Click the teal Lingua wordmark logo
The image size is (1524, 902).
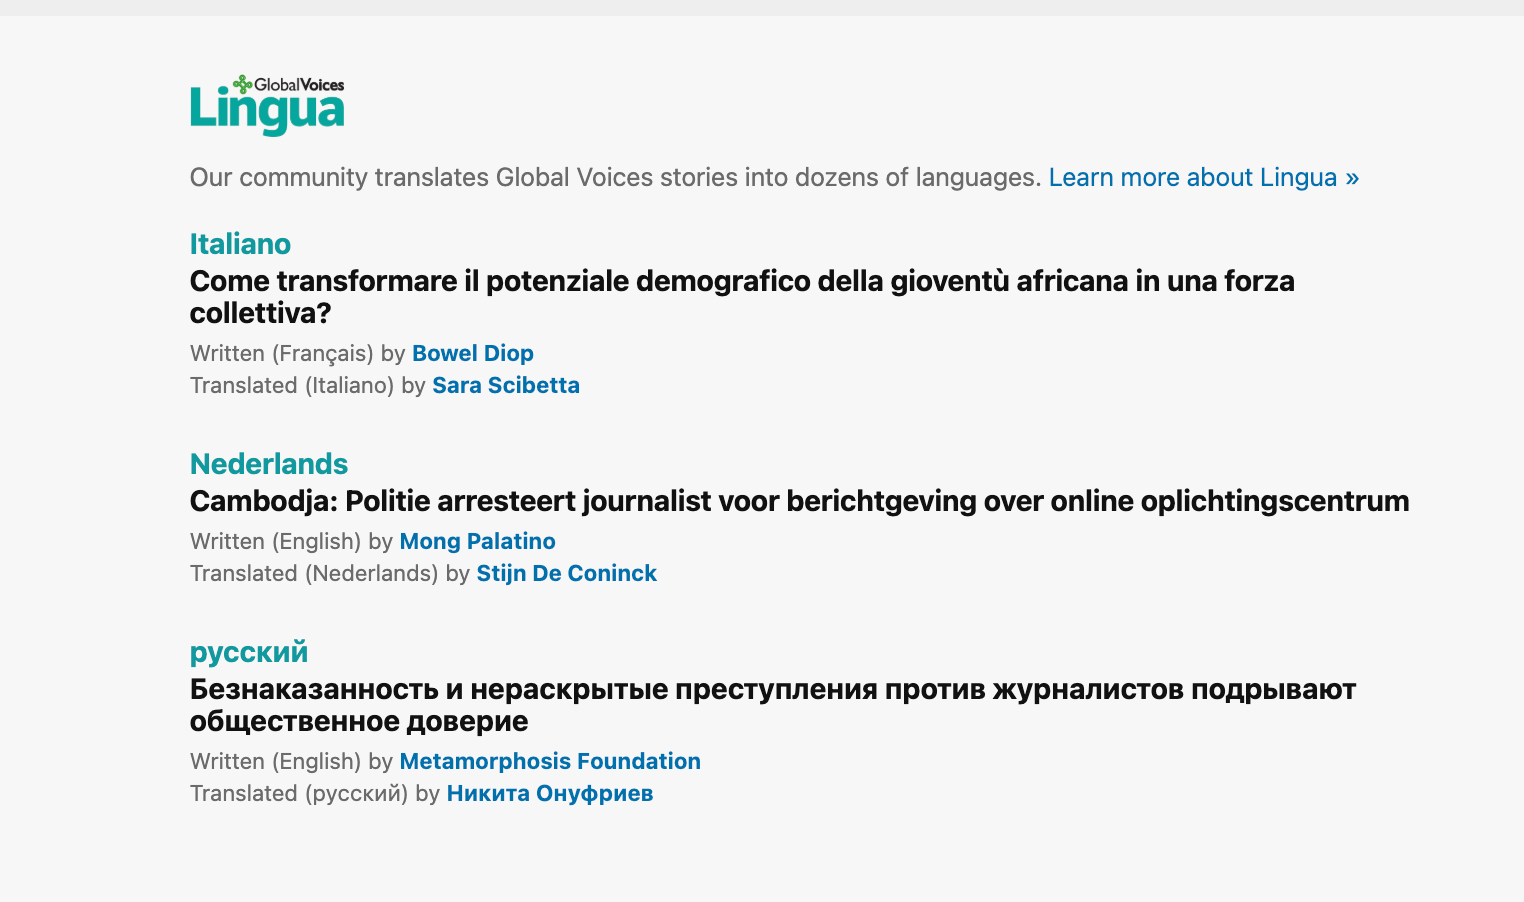coord(266,111)
